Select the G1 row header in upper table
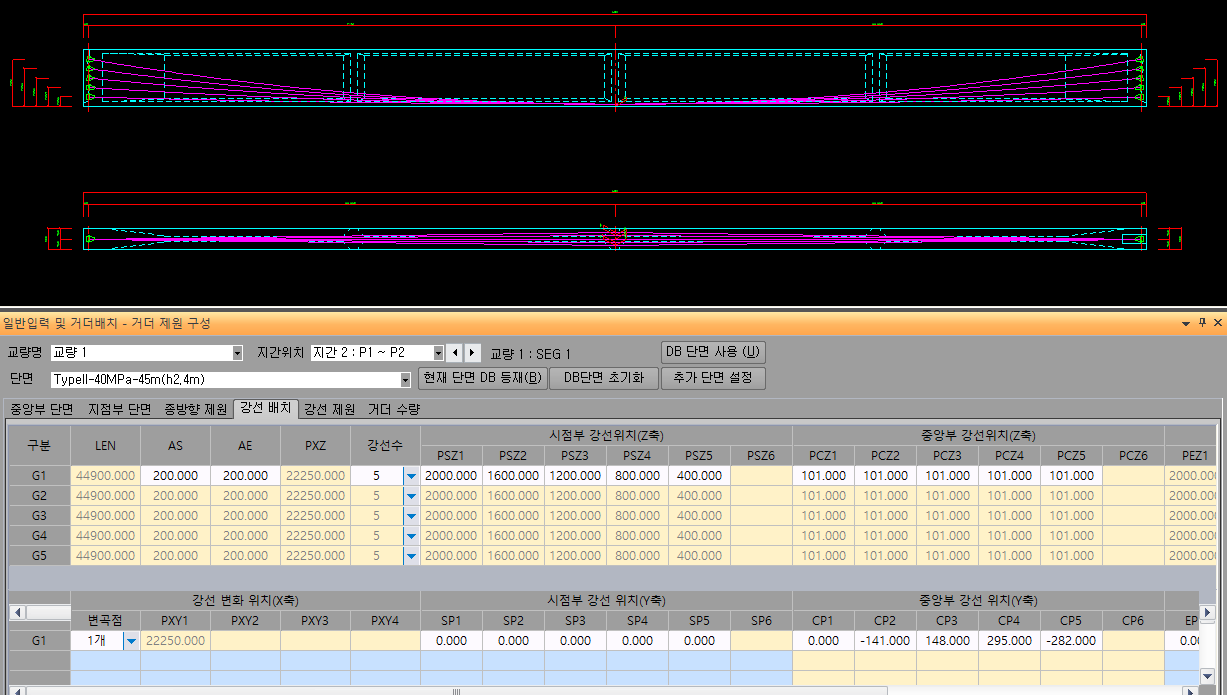Screen dimensions: 1227x695 (x=39, y=476)
